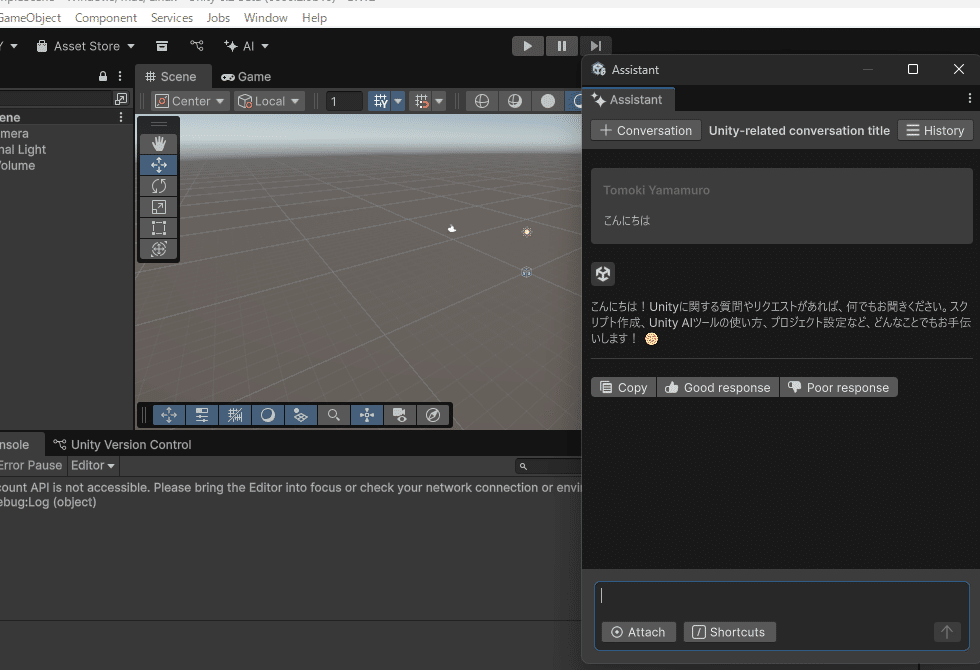Screen dimensions: 980x670
Task: Open the Window menu
Action: (265, 17)
